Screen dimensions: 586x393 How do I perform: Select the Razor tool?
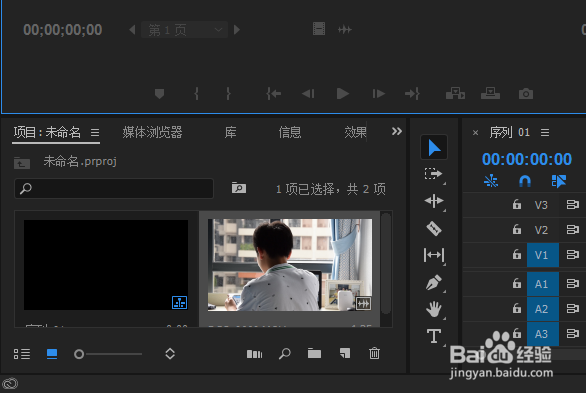pos(434,228)
